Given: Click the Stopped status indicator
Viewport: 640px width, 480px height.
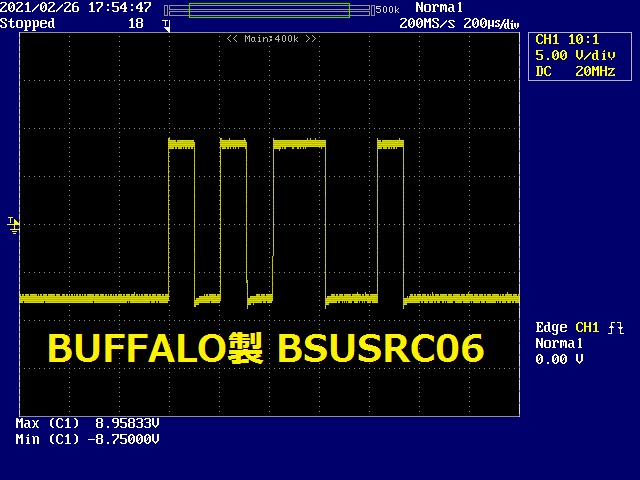Looking at the screenshot, I should [x=27, y=23].
